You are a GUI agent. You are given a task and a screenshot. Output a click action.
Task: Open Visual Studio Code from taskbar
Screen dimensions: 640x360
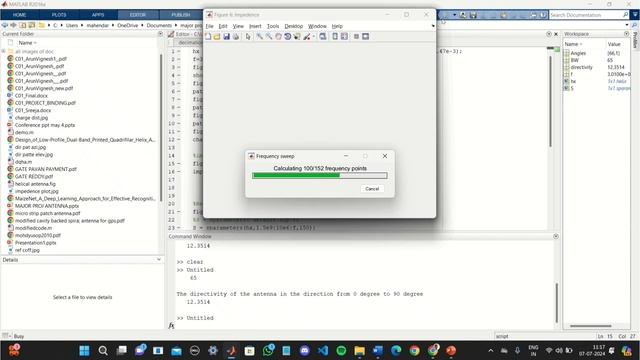coord(323,351)
